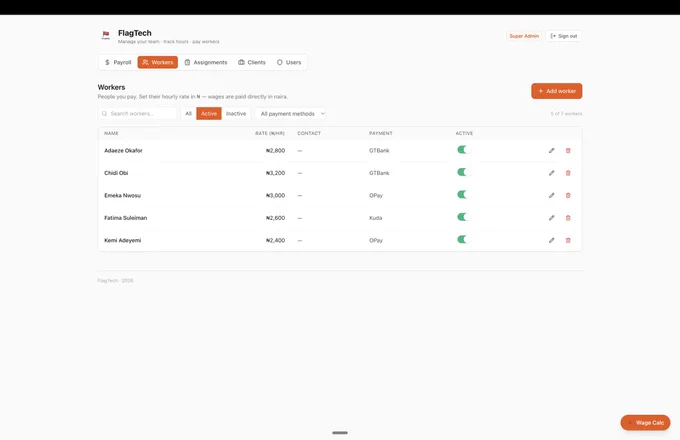680x440 pixels.
Task: Open the All payment methods dropdown
Action: click(x=291, y=114)
